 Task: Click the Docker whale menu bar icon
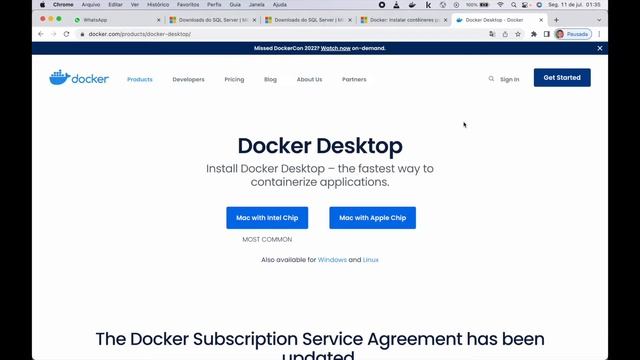coord(412,5)
